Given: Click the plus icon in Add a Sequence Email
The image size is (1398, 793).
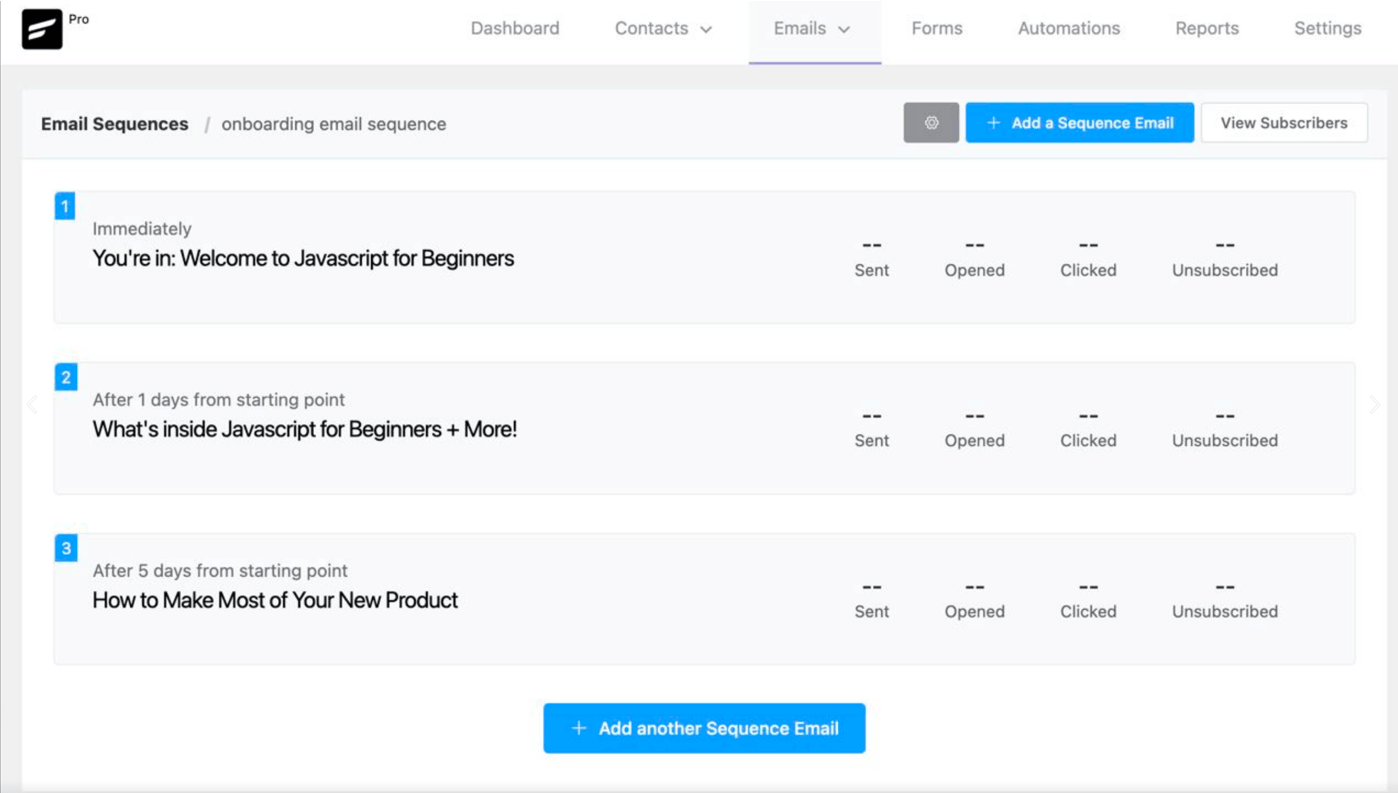Looking at the screenshot, I should [991, 122].
